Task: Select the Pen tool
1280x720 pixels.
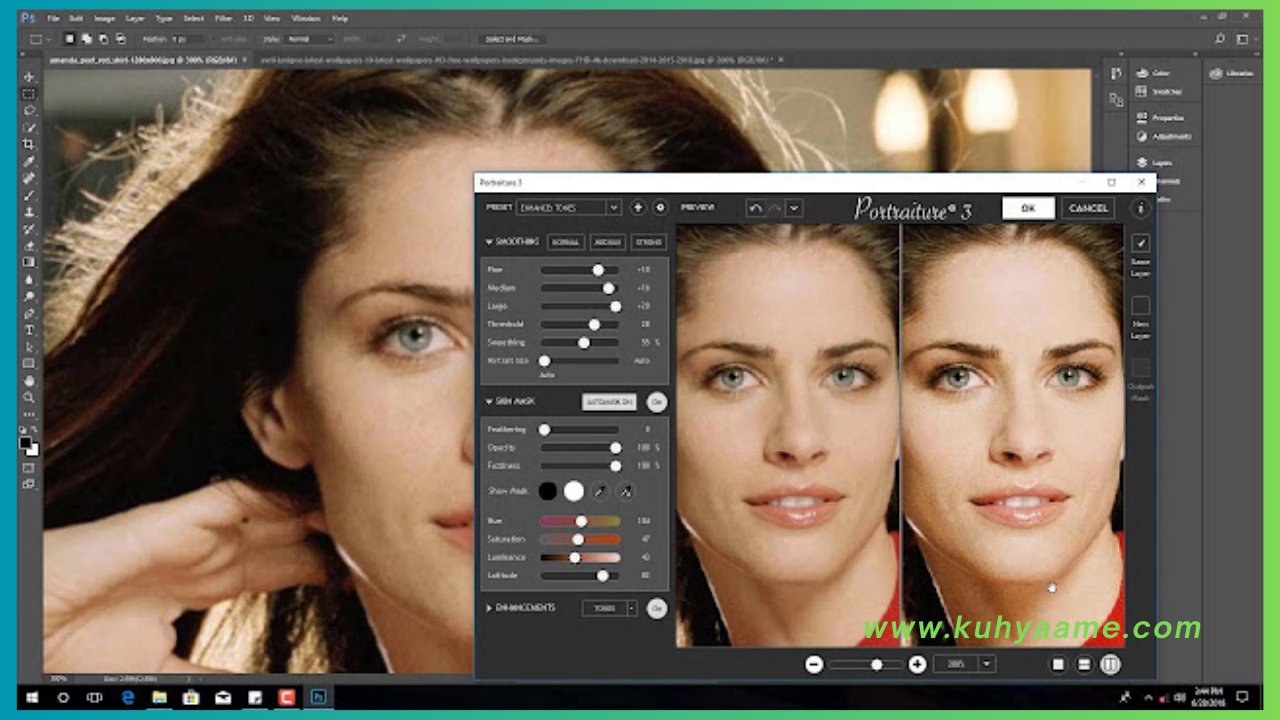Action: tap(29, 313)
